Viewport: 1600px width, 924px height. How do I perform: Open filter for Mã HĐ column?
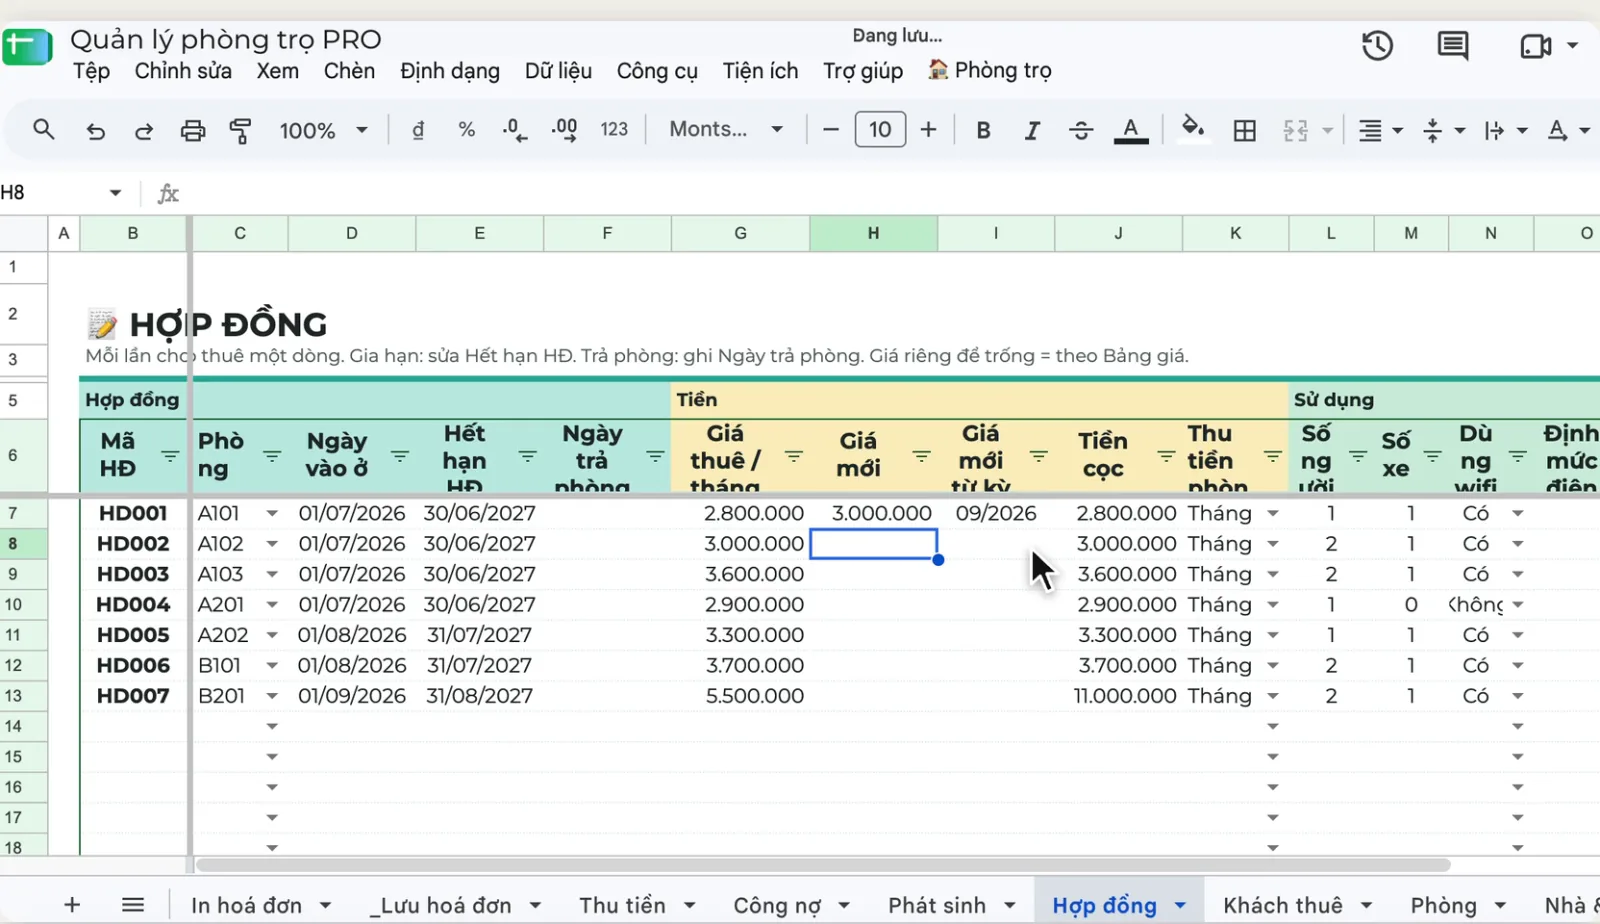pos(170,456)
